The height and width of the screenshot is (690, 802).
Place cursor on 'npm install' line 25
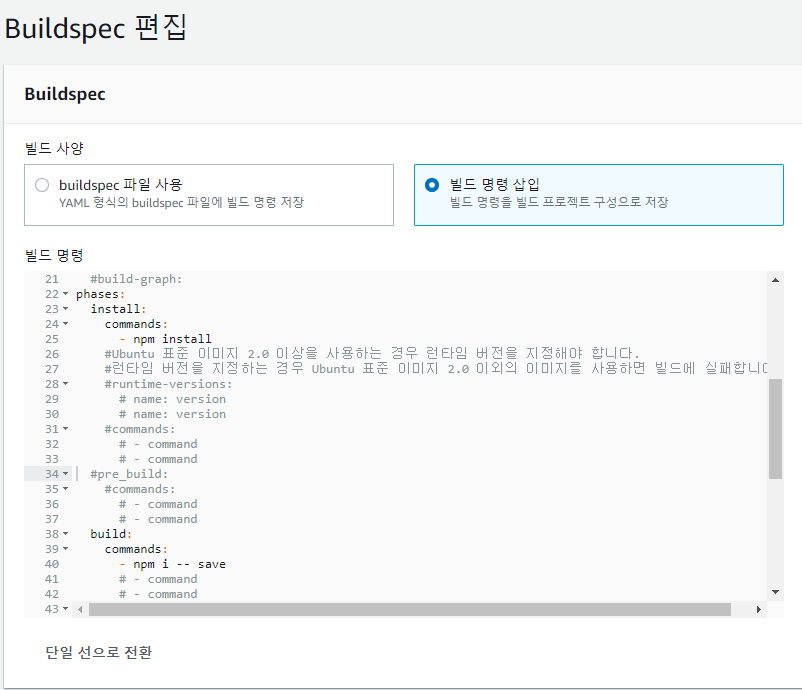click(172, 339)
